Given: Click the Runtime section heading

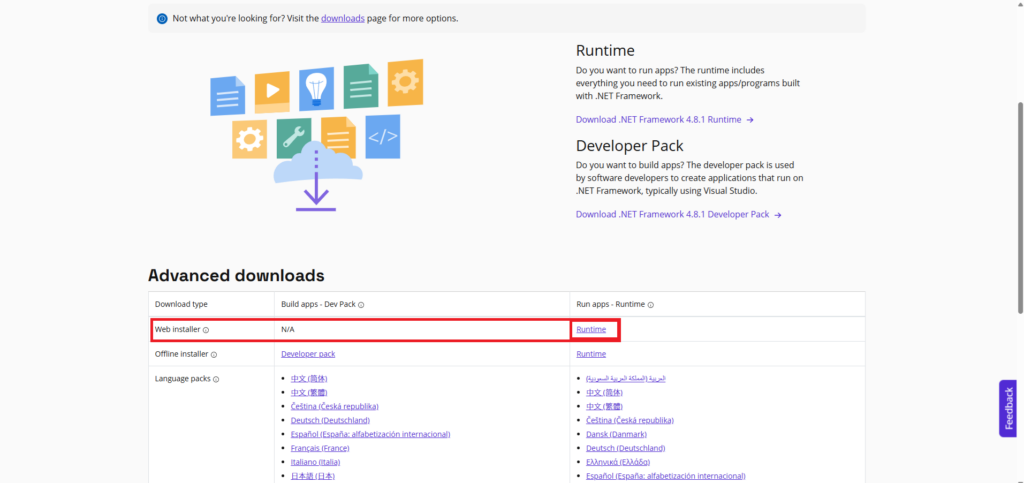Looking at the screenshot, I should (605, 51).
